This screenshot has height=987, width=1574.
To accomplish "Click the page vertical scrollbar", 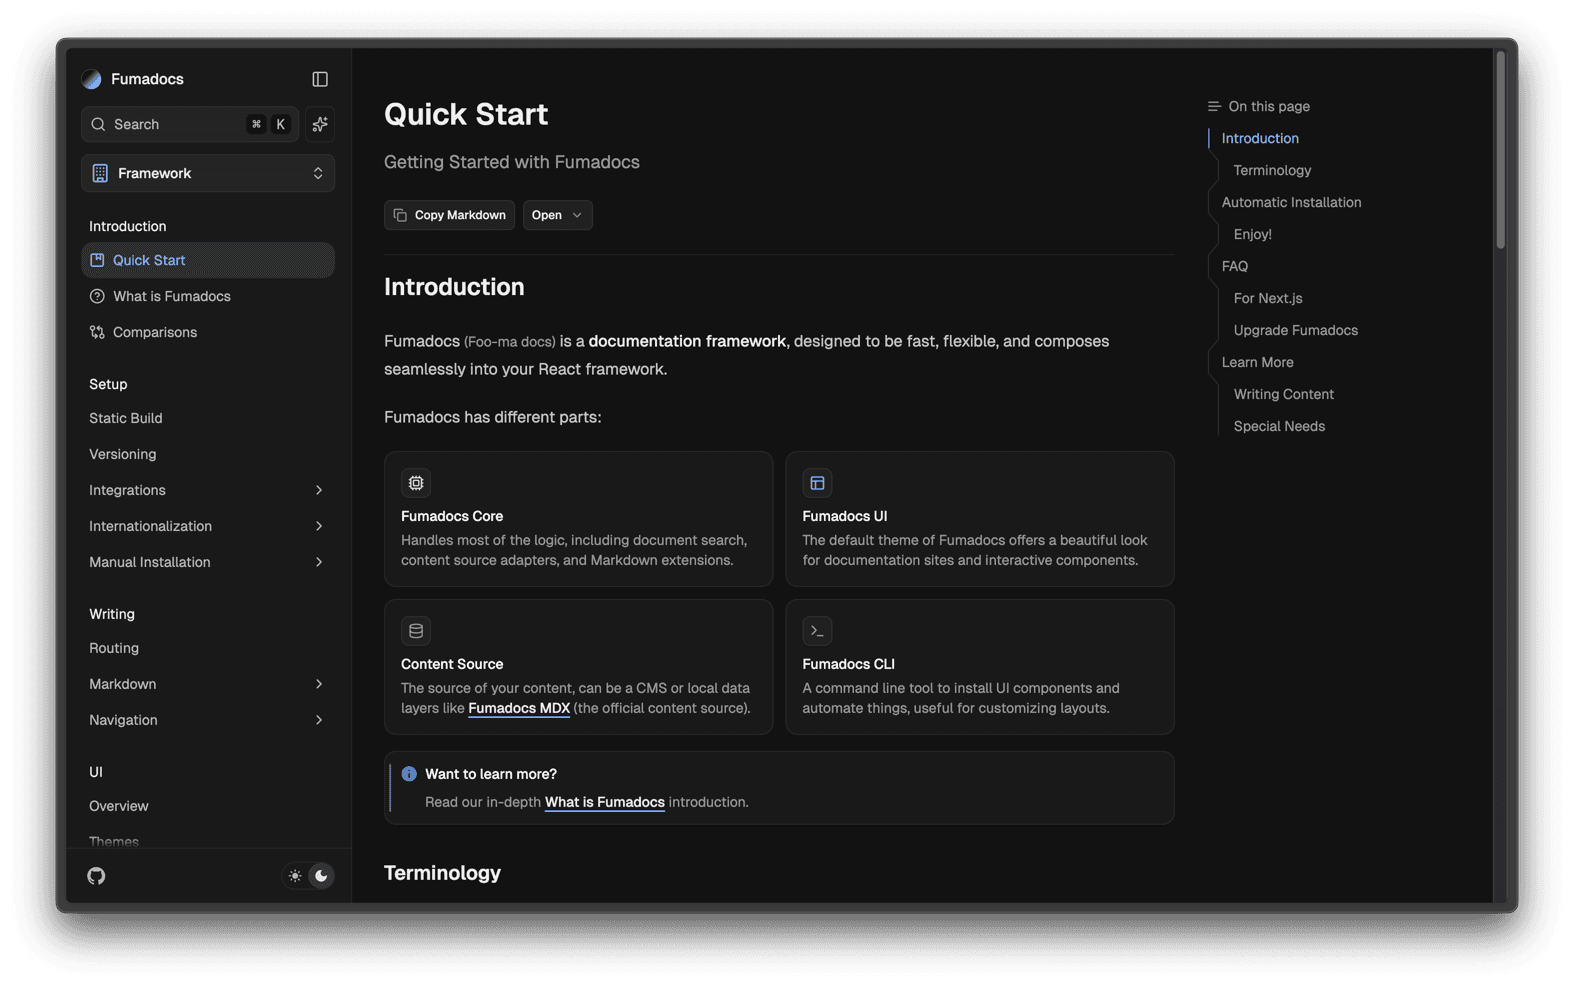I will pyautogui.click(x=1500, y=150).
